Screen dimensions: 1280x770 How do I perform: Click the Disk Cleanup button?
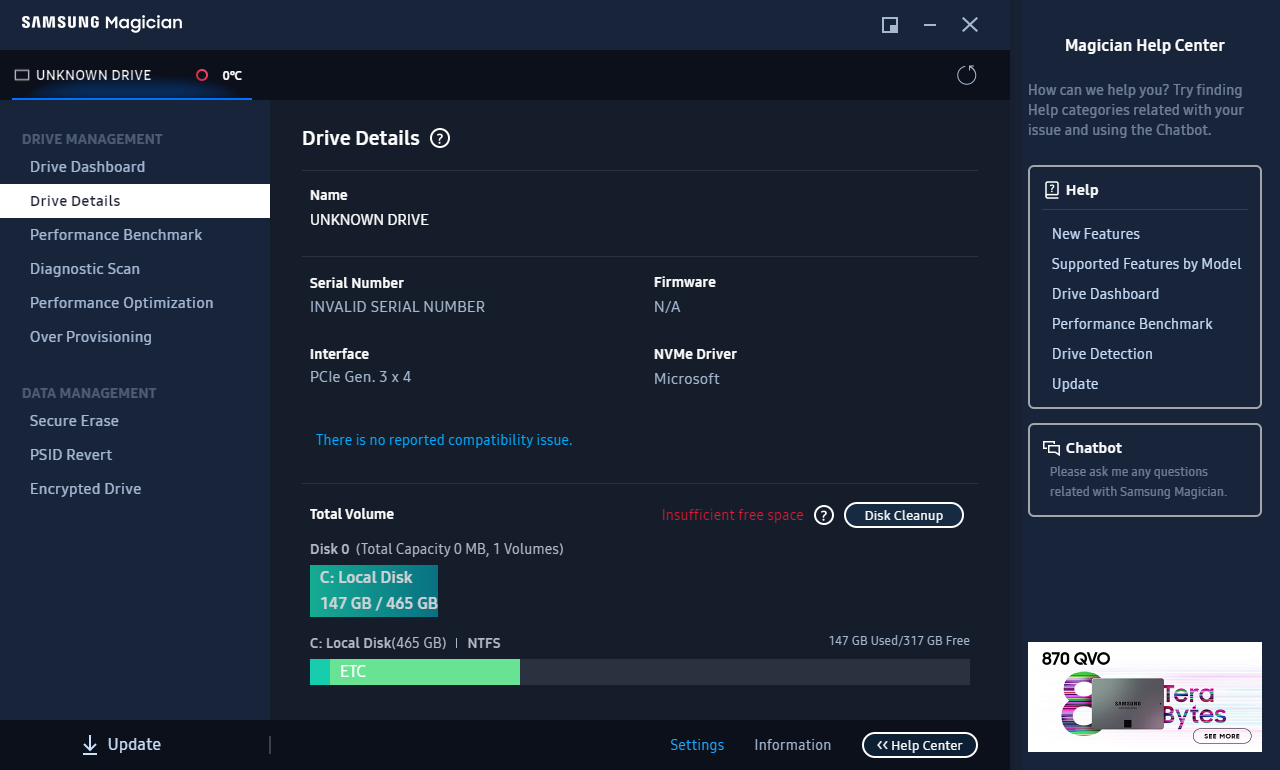click(904, 515)
